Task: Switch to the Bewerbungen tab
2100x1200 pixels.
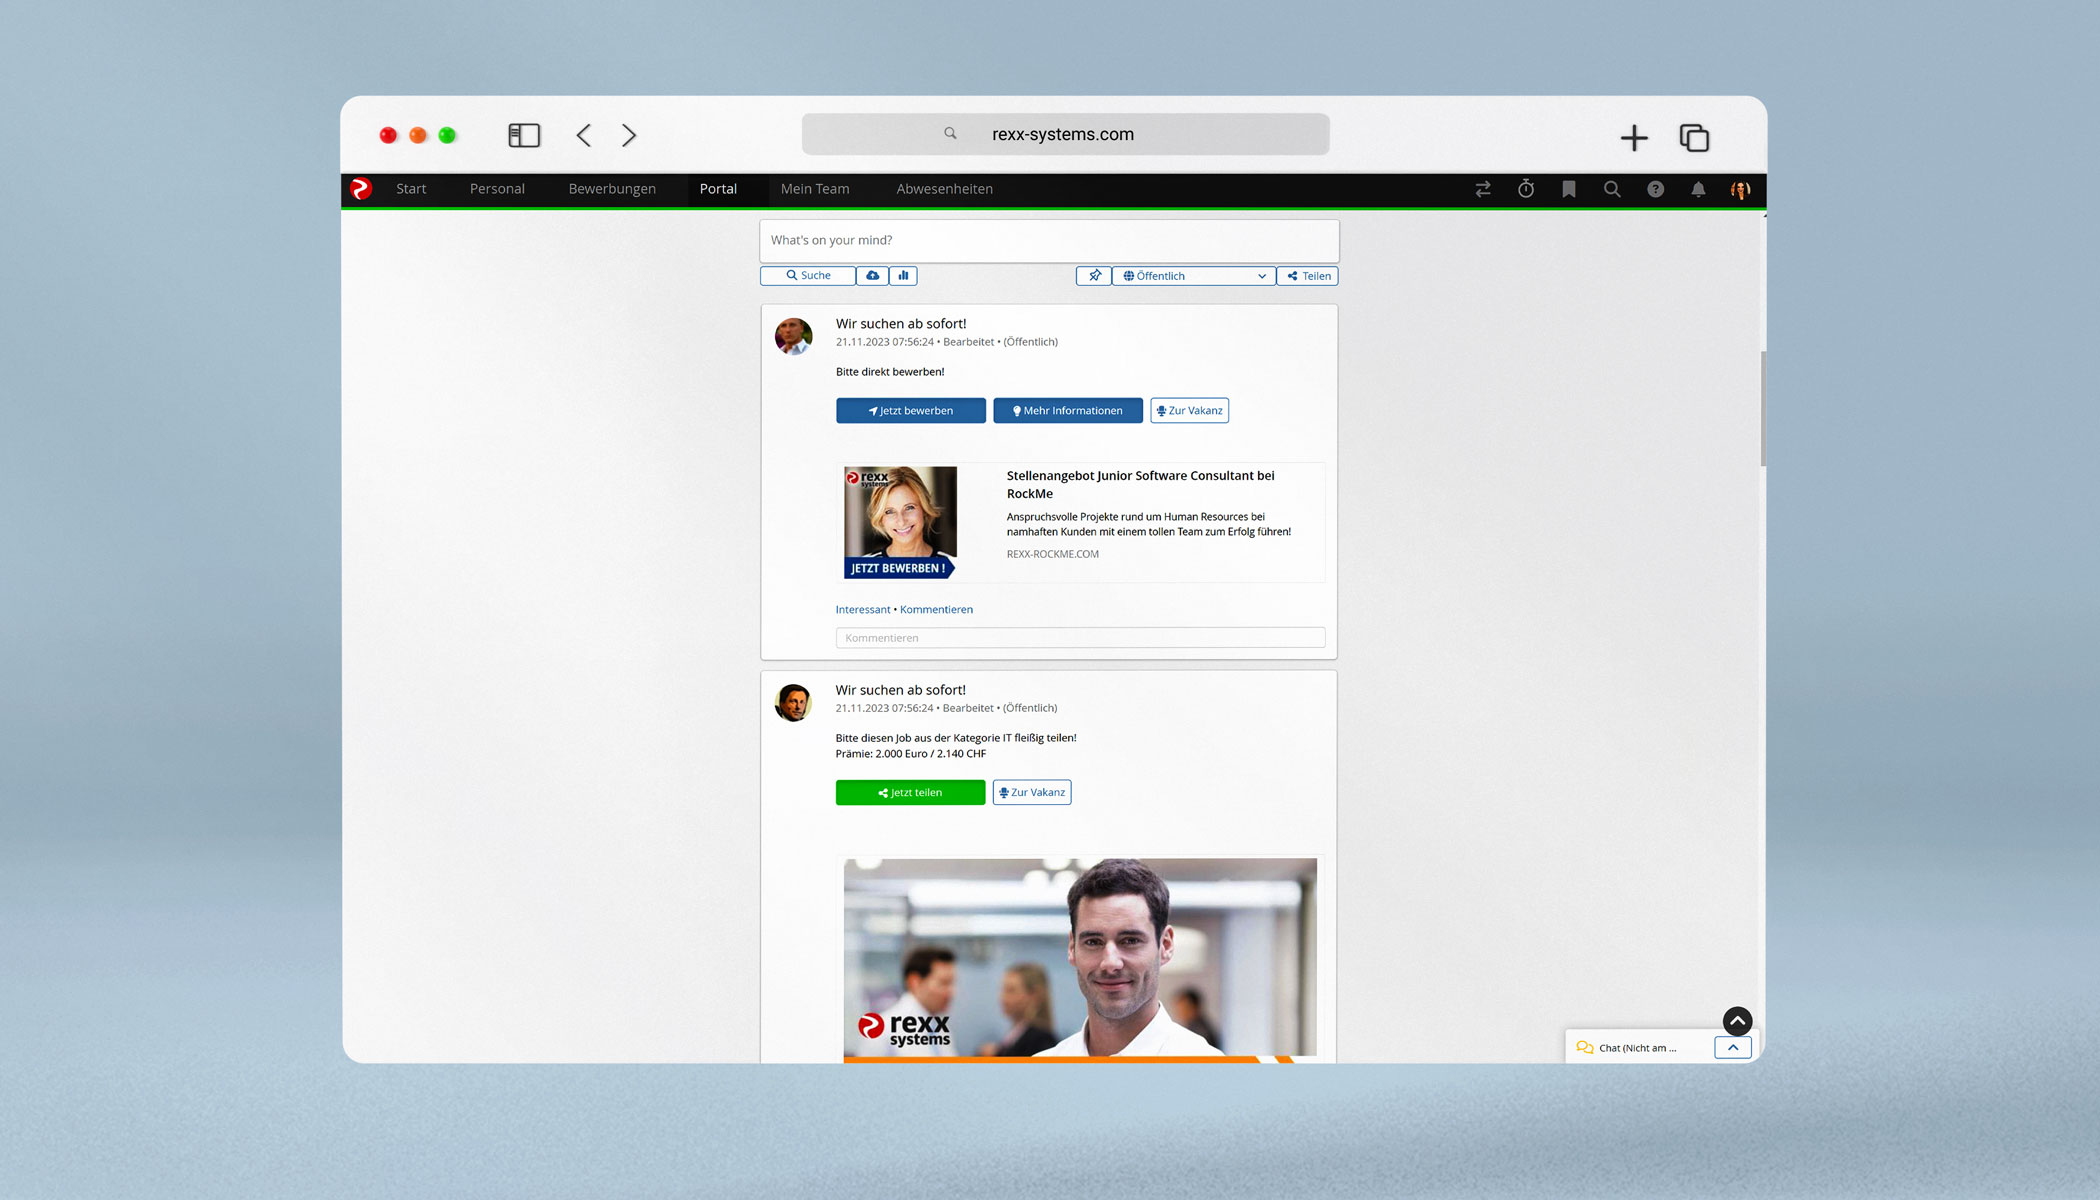Action: tap(611, 189)
